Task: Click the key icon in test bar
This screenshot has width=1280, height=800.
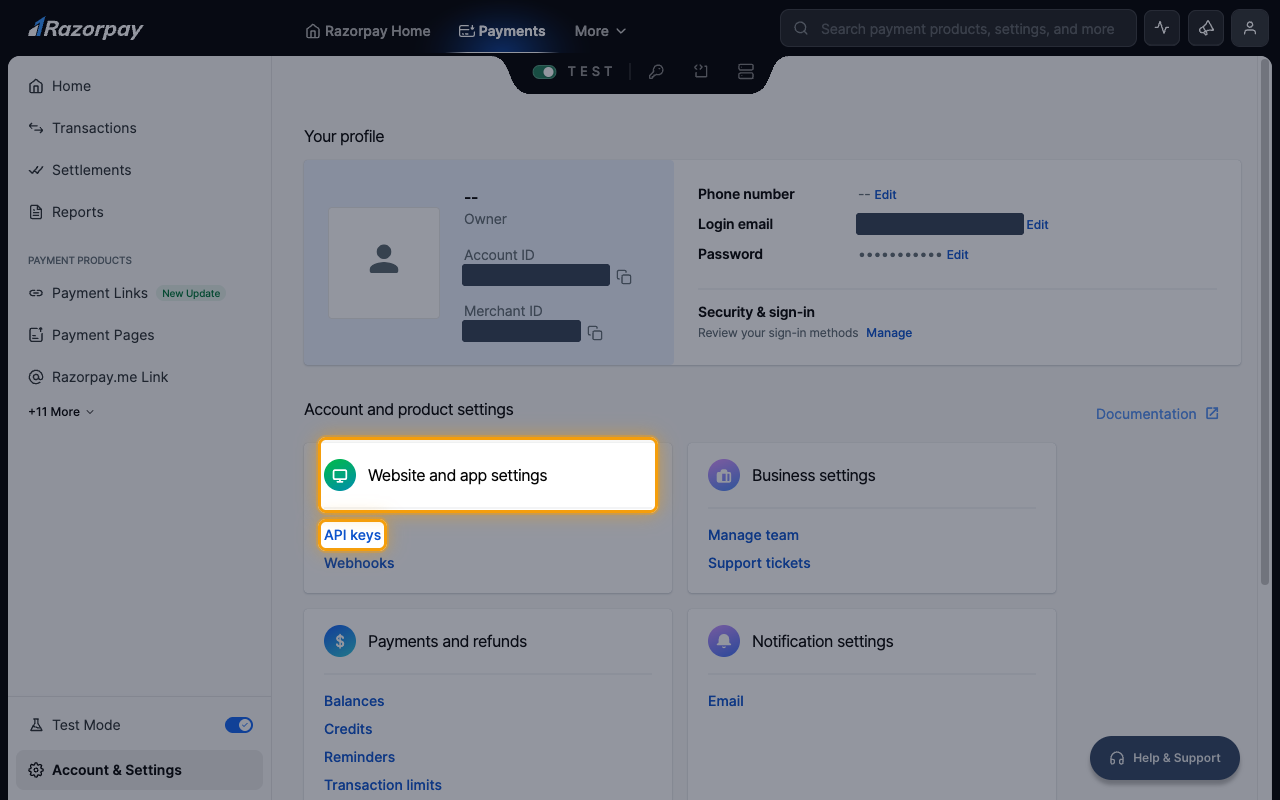Action: [x=656, y=72]
